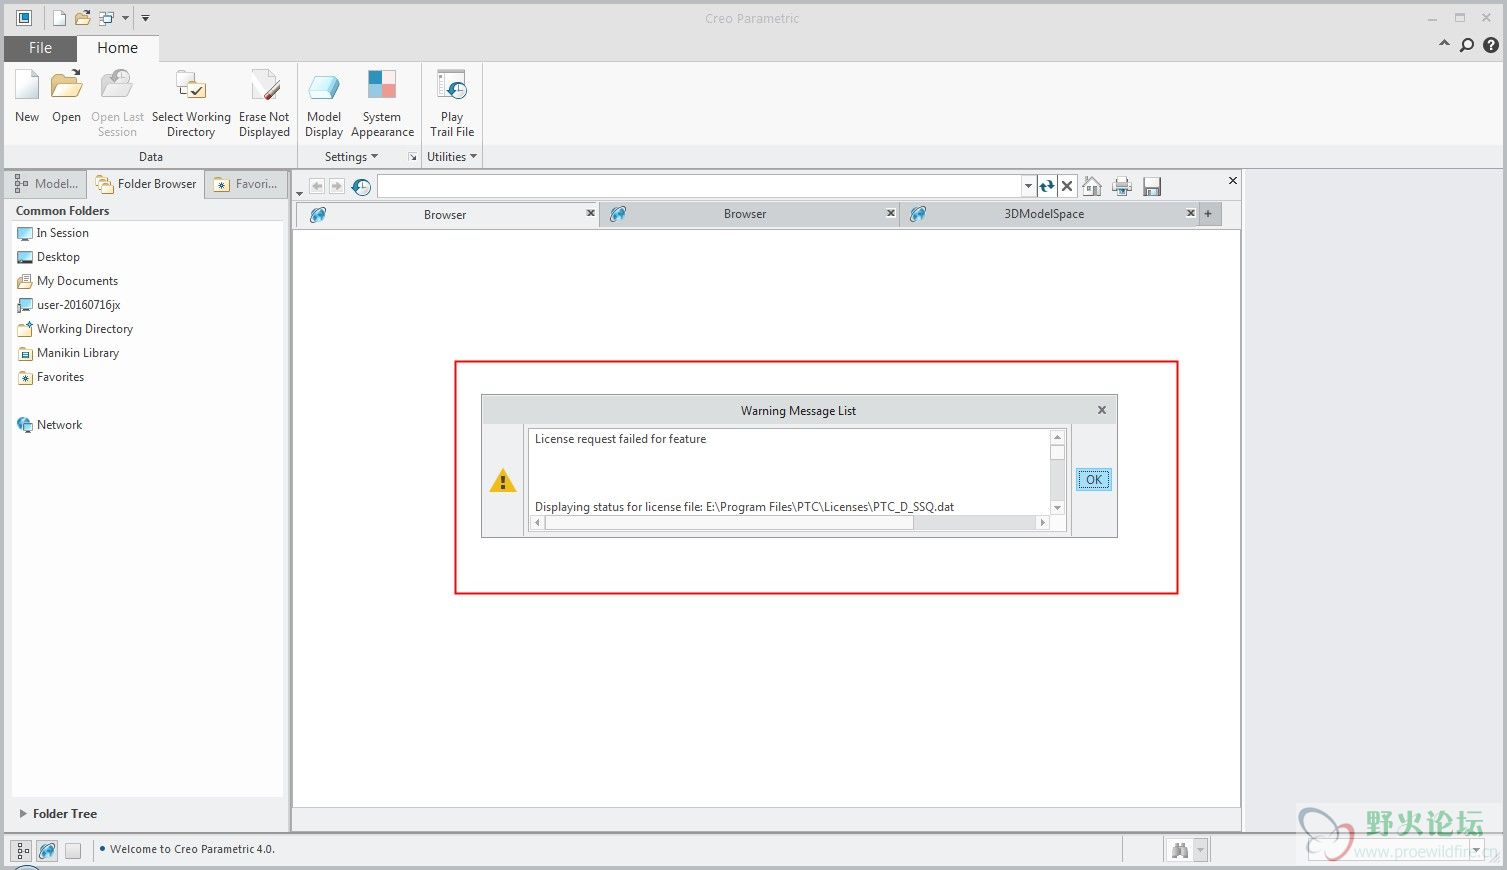Minimize the ribbon arrow

(x=1444, y=44)
